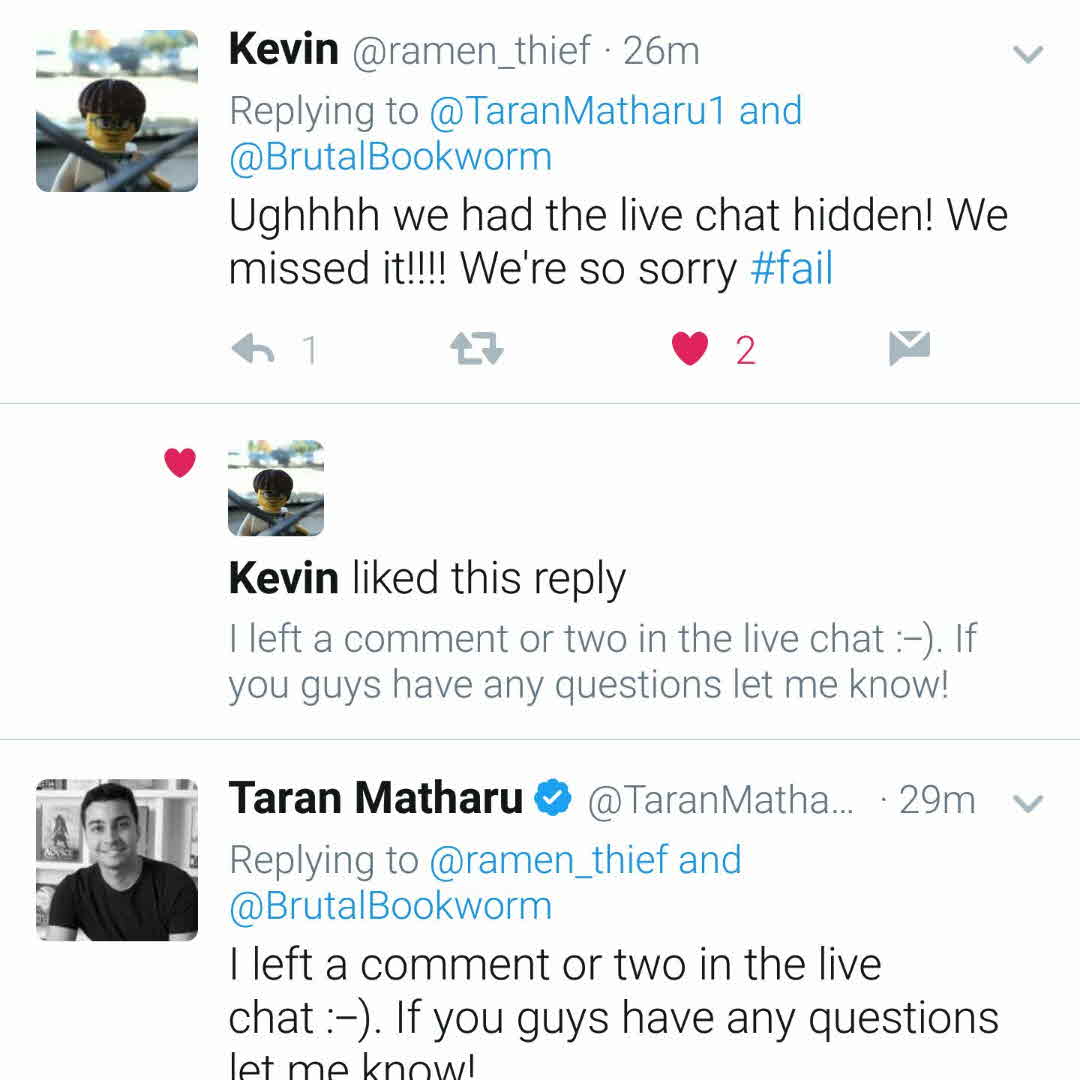Click the heart icon in the like notification
This screenshot has height=1080, width=1080.
click(x=180, y=462)
